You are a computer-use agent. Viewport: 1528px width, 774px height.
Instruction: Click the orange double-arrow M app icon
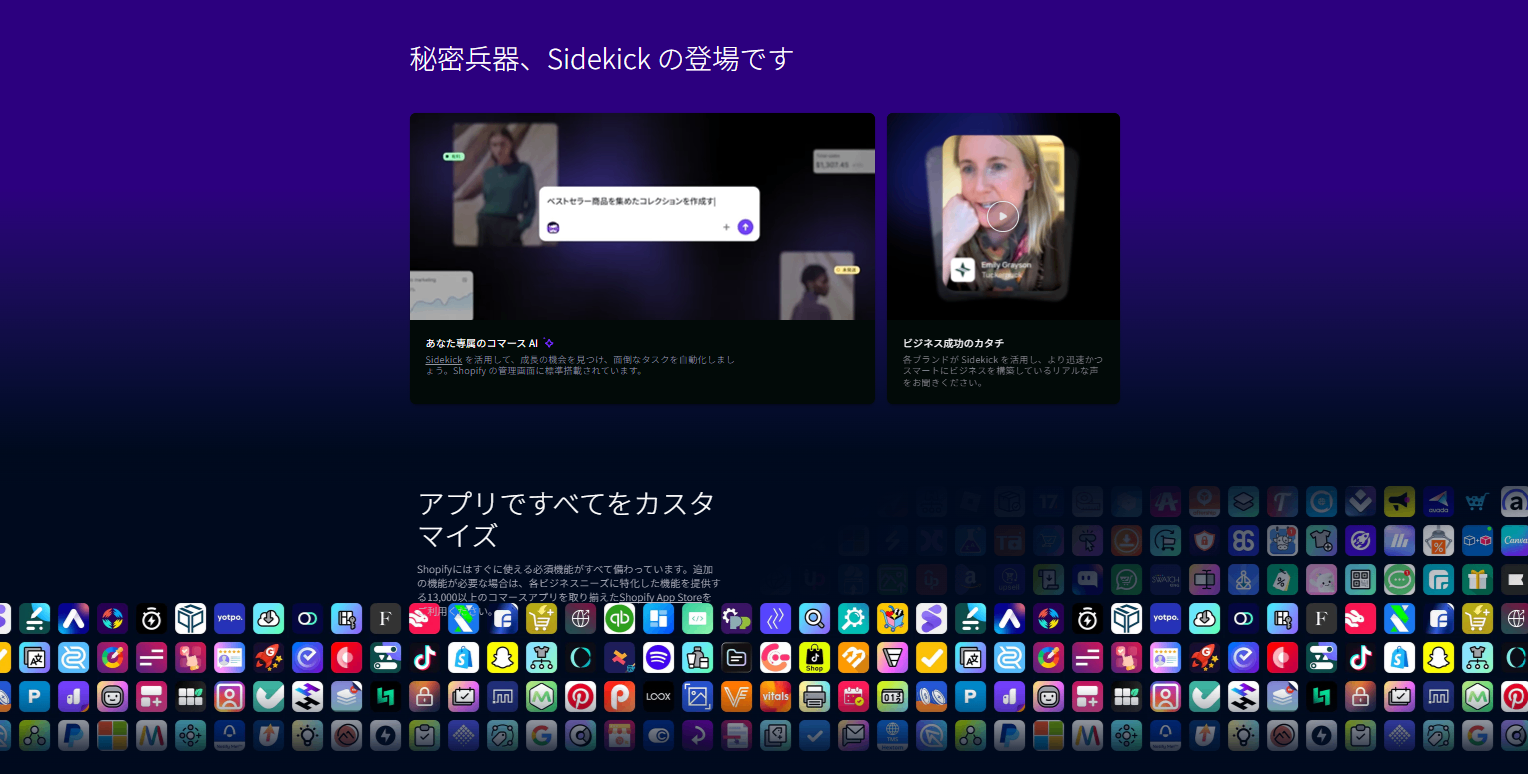coord(854,657)
